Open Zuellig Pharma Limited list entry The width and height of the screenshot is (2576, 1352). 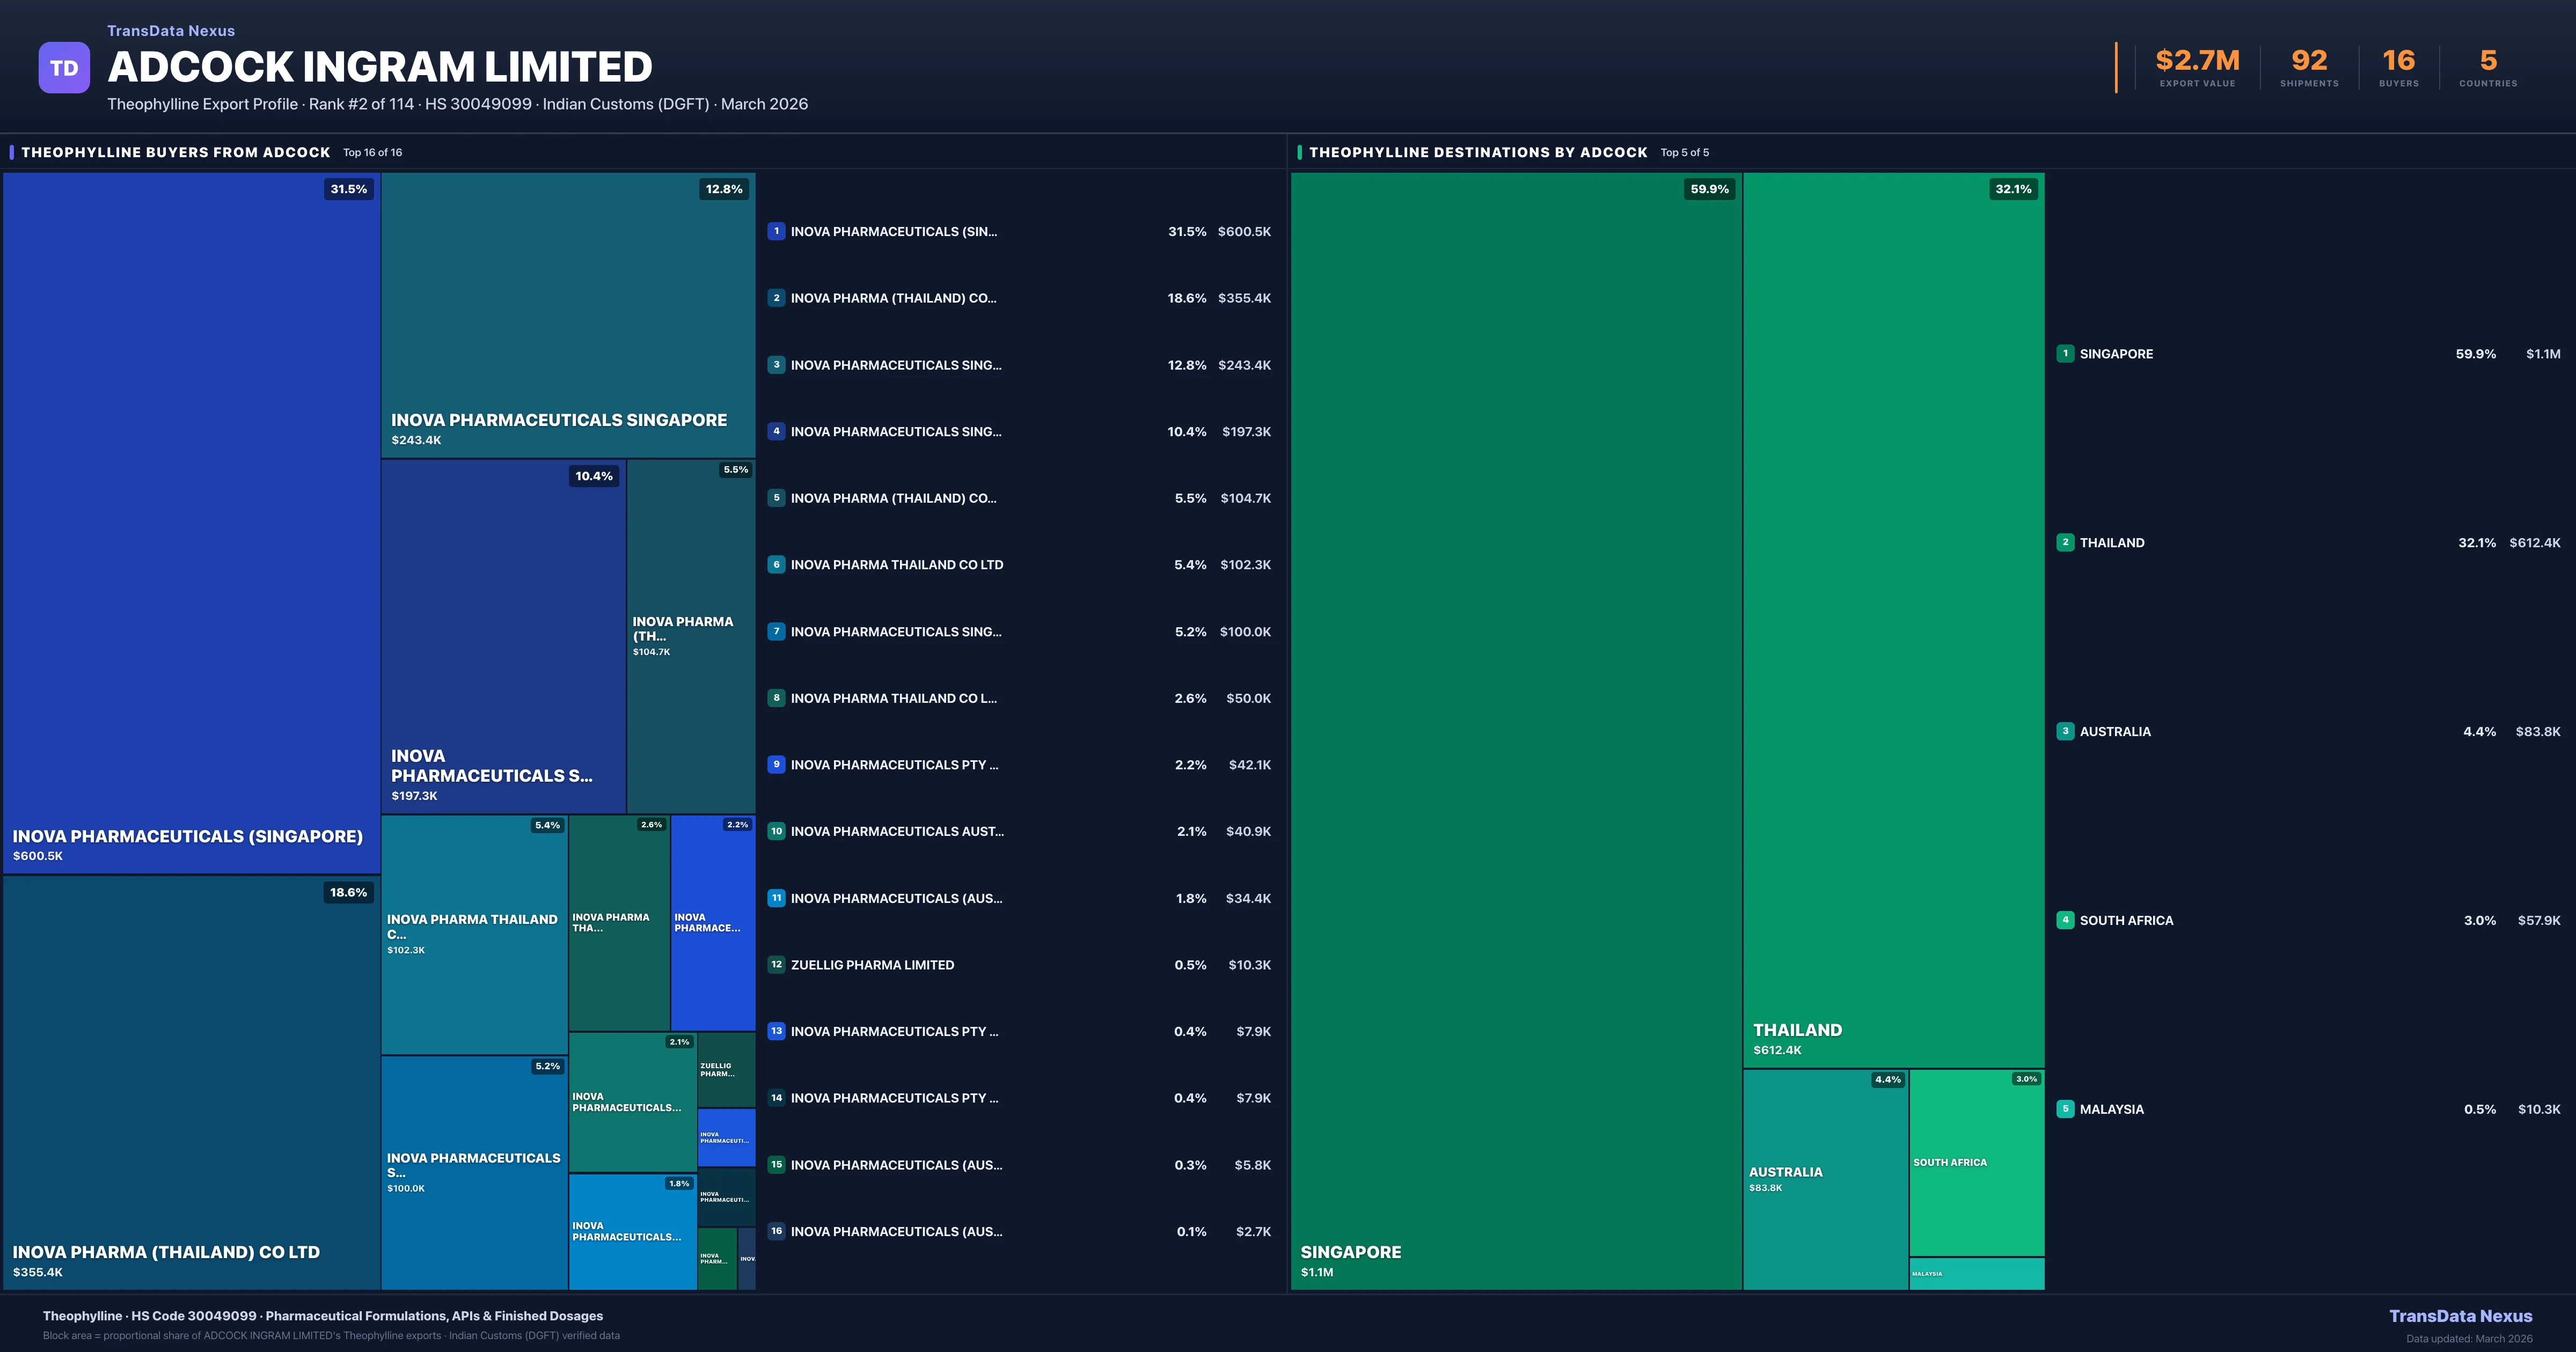point(872,965)
